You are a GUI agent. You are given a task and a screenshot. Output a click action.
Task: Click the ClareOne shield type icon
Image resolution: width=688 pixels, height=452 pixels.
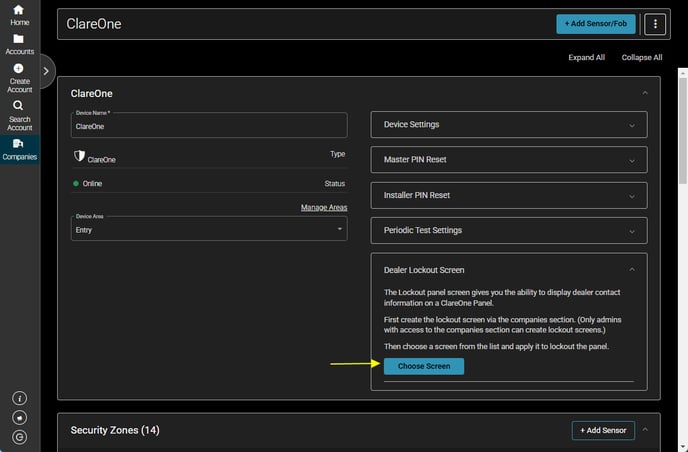coord(79,155)
